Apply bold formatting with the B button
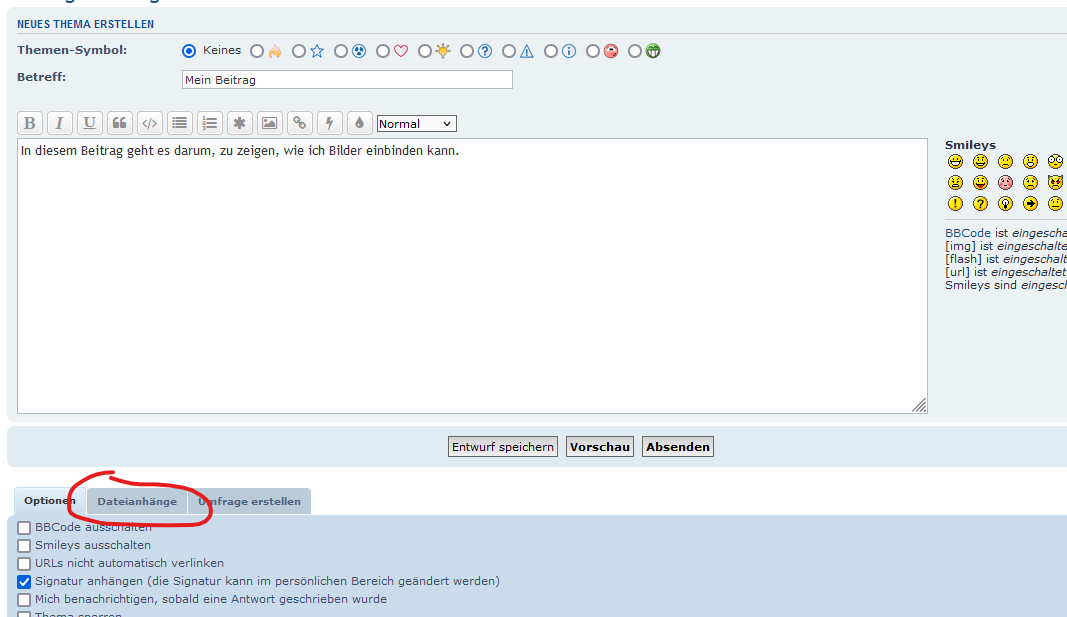 (30, 123)
